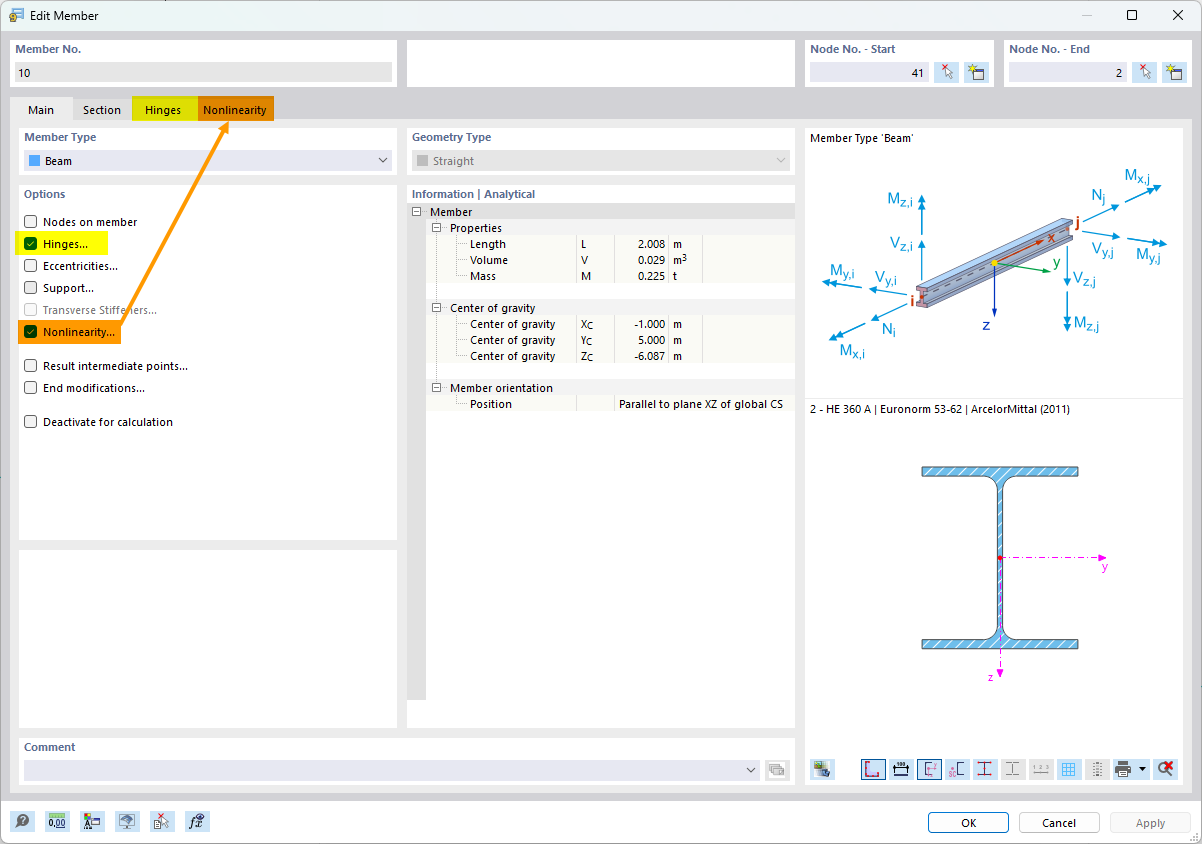This screenshot has height=844, width=1202.
Task: Open the Member Type dropdown
Action: point(382,159)
